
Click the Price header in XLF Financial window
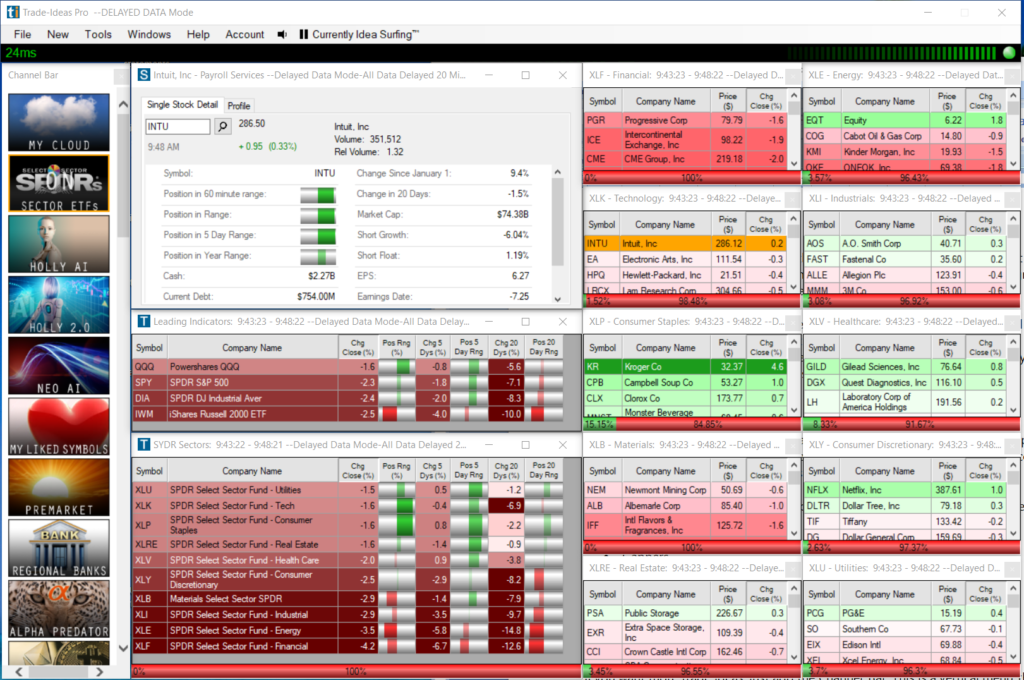728,101
